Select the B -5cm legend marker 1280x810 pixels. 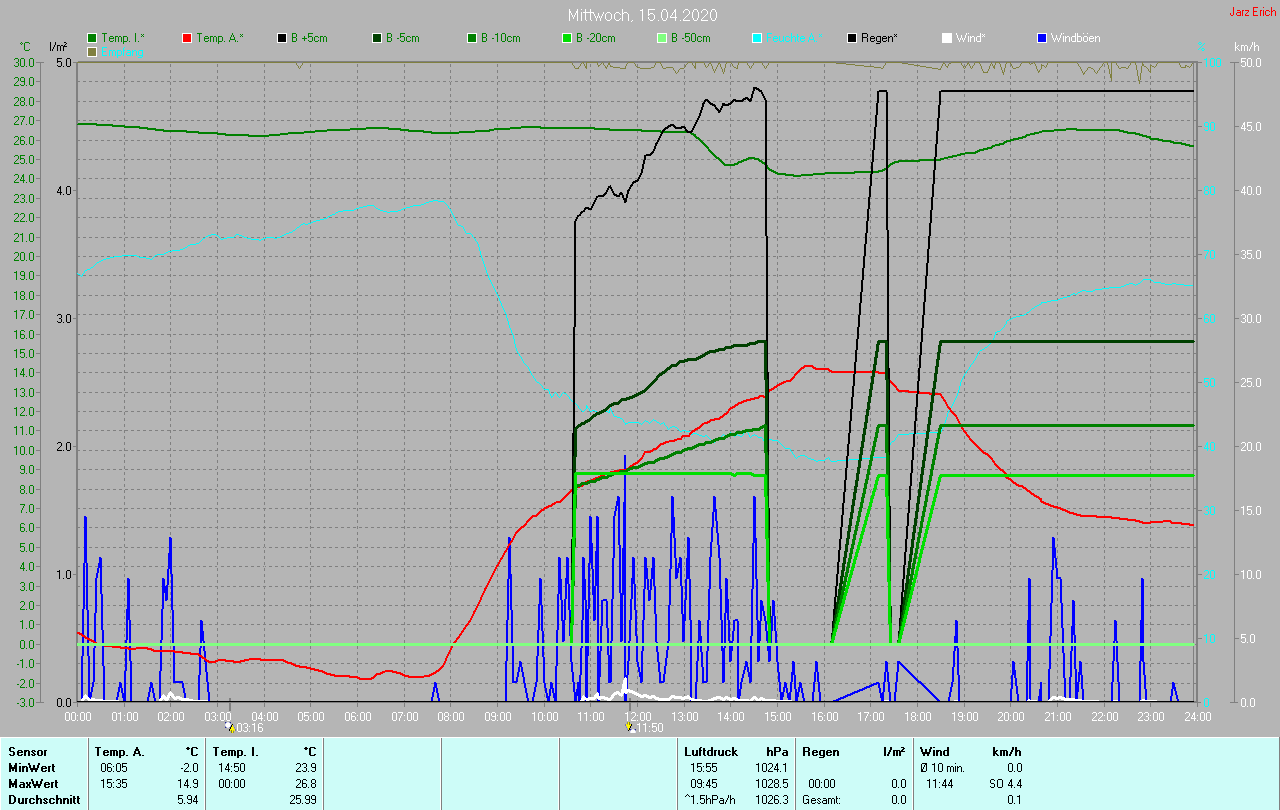click(x=379, y=38)
